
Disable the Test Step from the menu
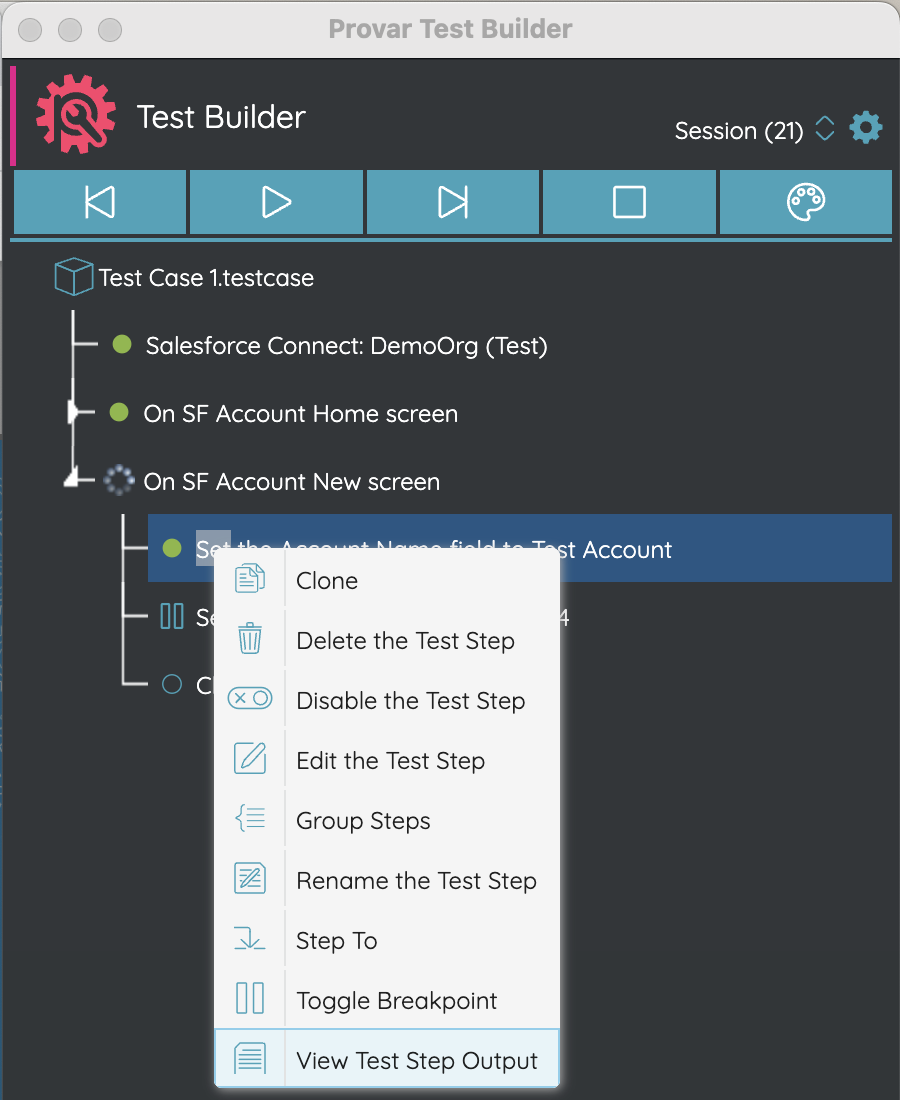(x=410, y=700)
